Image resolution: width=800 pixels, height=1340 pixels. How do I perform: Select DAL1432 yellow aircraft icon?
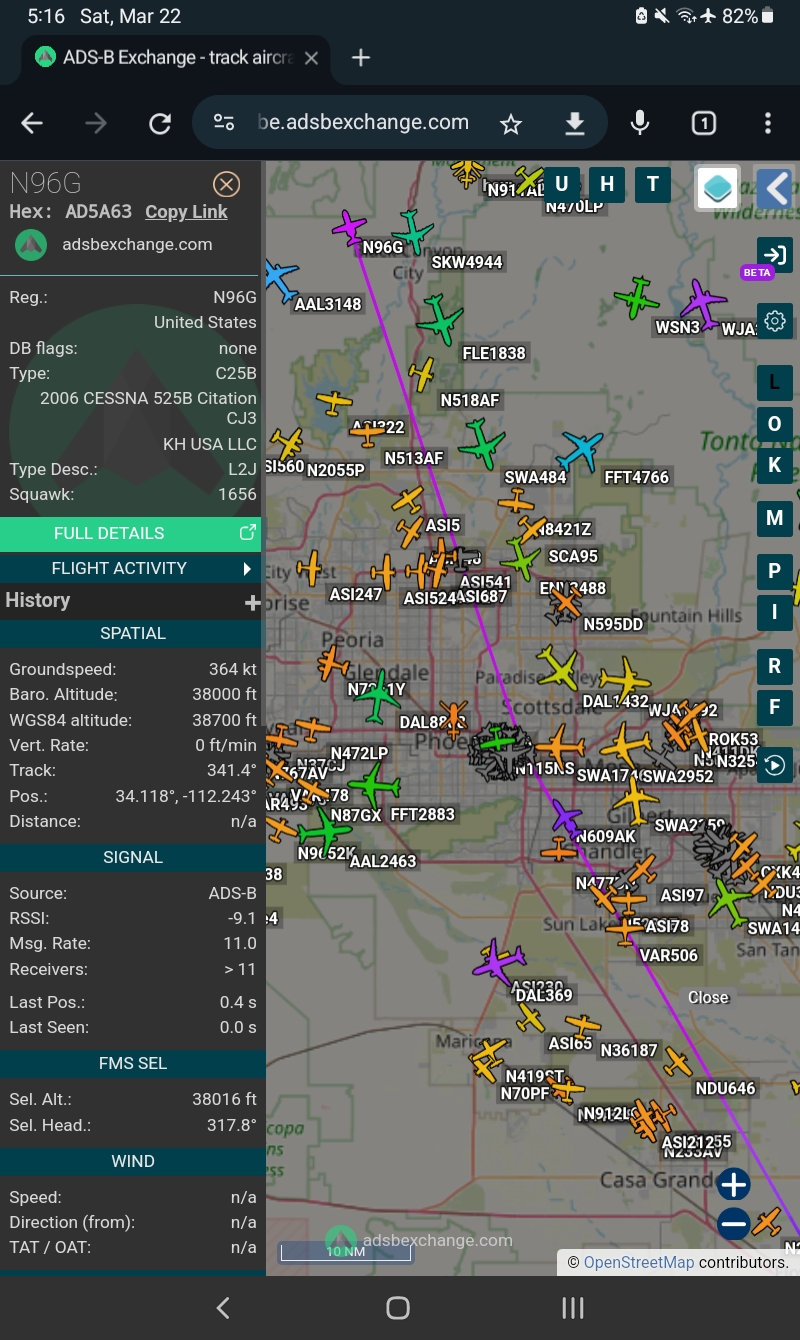(626, 678)
